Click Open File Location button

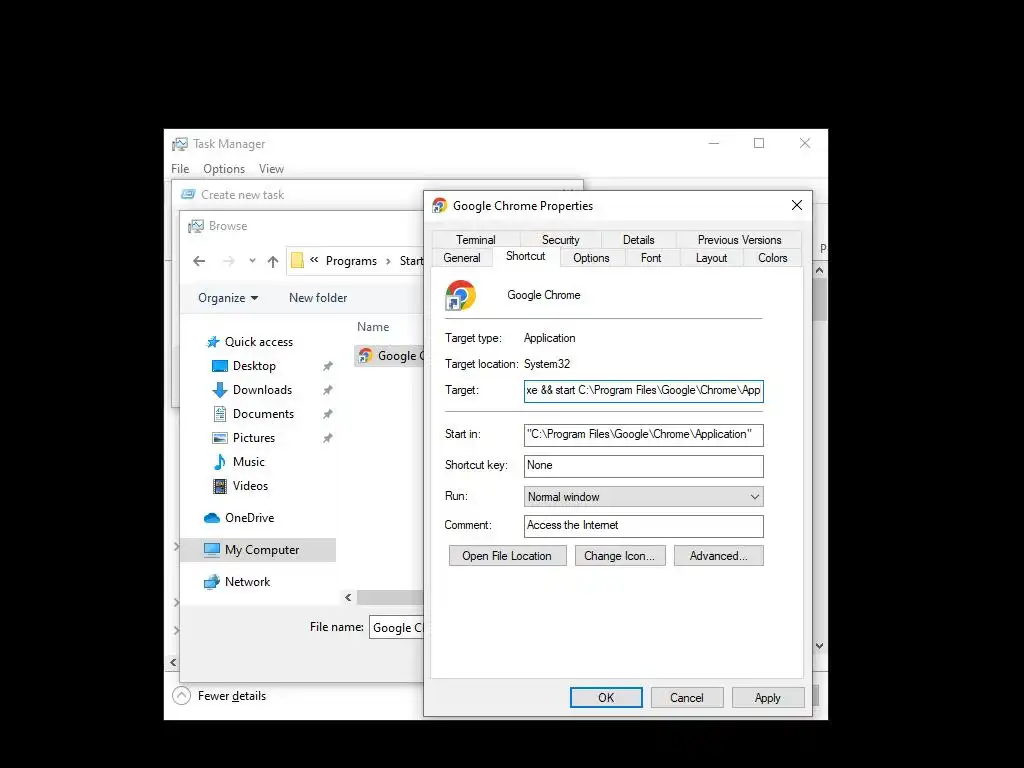click(x=507, y=556)
